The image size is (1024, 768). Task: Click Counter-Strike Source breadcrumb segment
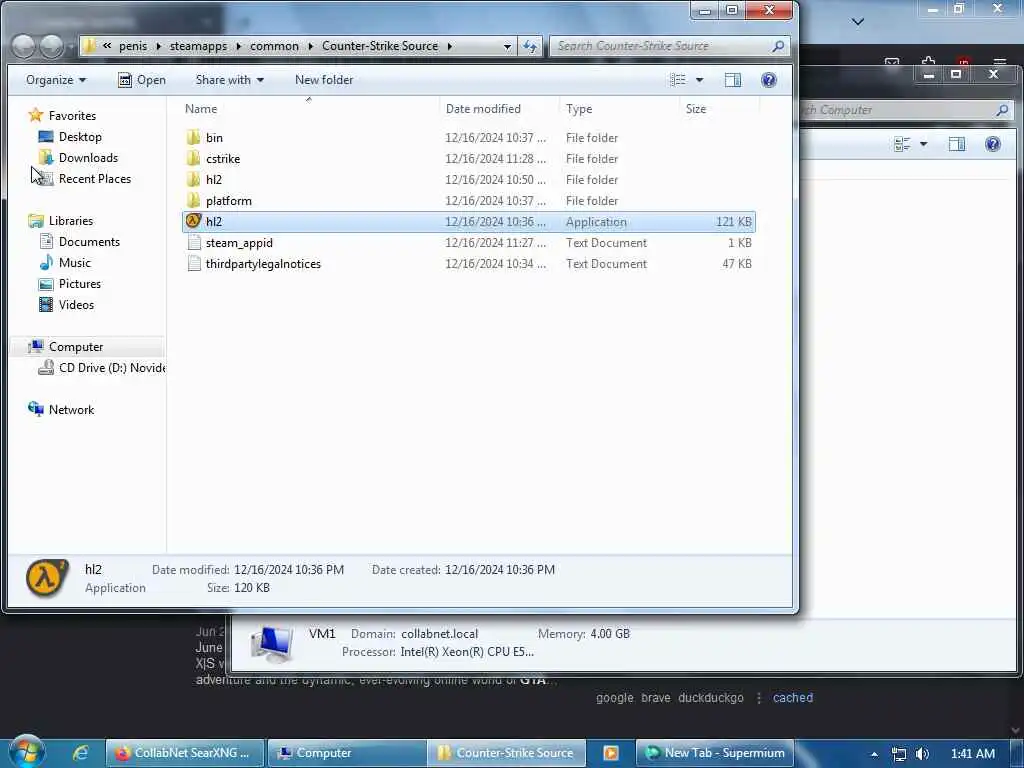pos(380,46)
